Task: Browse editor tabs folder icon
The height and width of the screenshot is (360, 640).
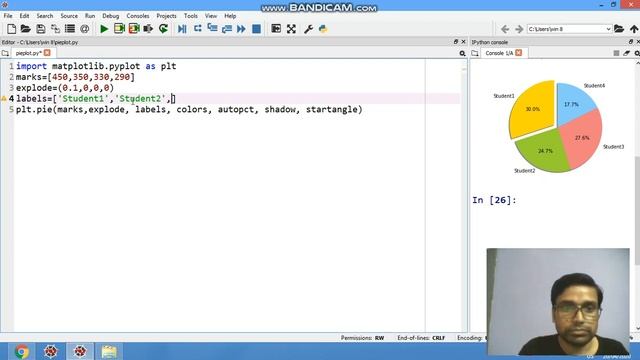Action: pyautogui.click(x=5, y=53)
